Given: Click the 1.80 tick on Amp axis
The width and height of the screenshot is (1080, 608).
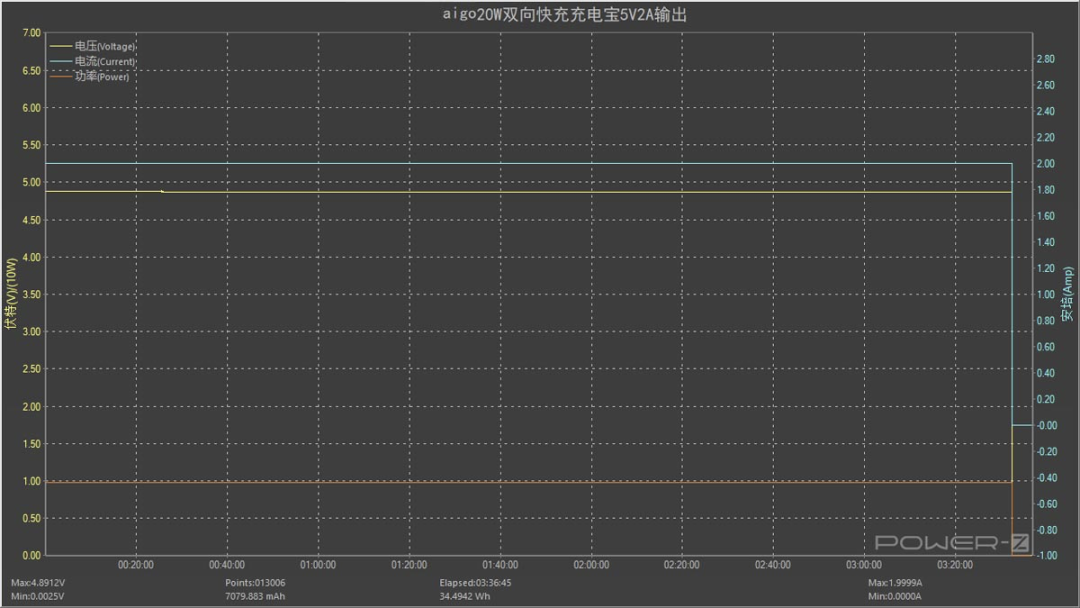Looking at the screenshot, I should pos(1046,190).
